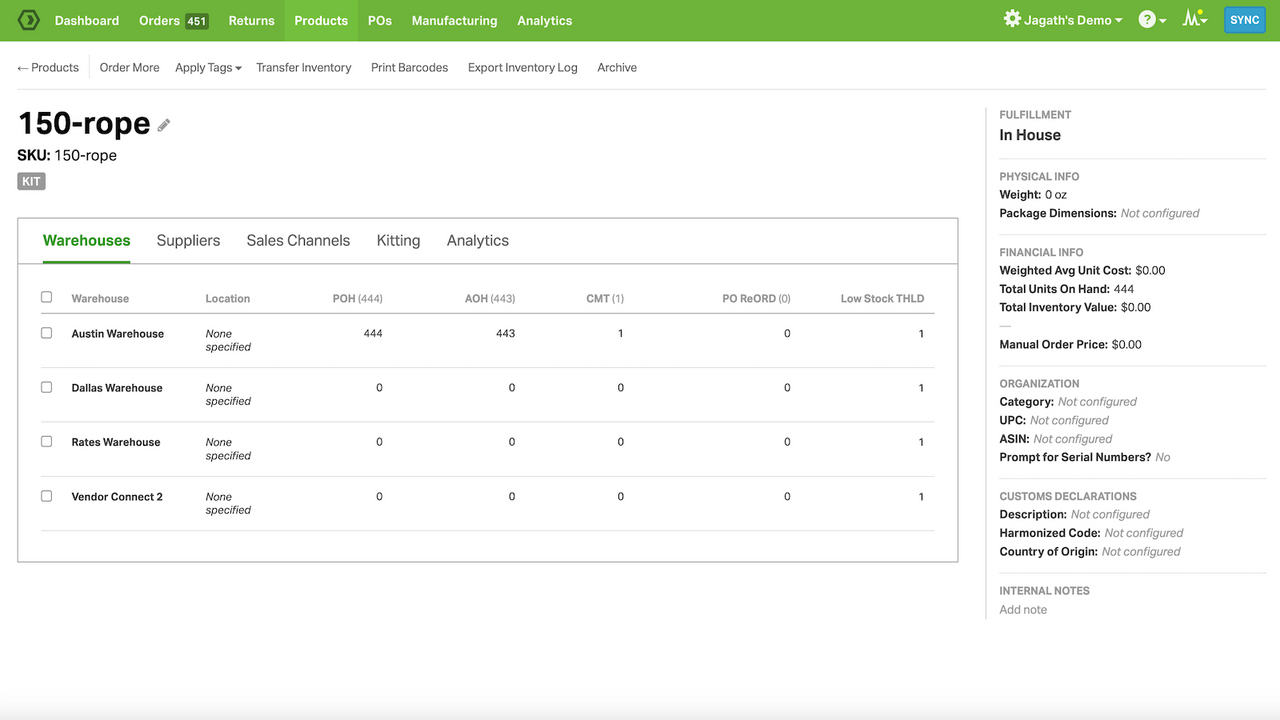Check the Rates Warehouse row checkbox

point(46,441)
